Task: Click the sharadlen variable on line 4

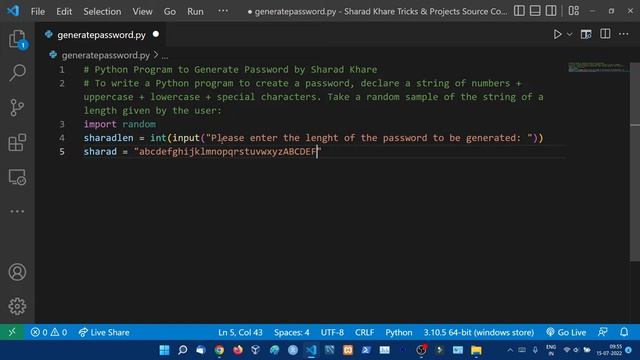Action: (108, 138)
